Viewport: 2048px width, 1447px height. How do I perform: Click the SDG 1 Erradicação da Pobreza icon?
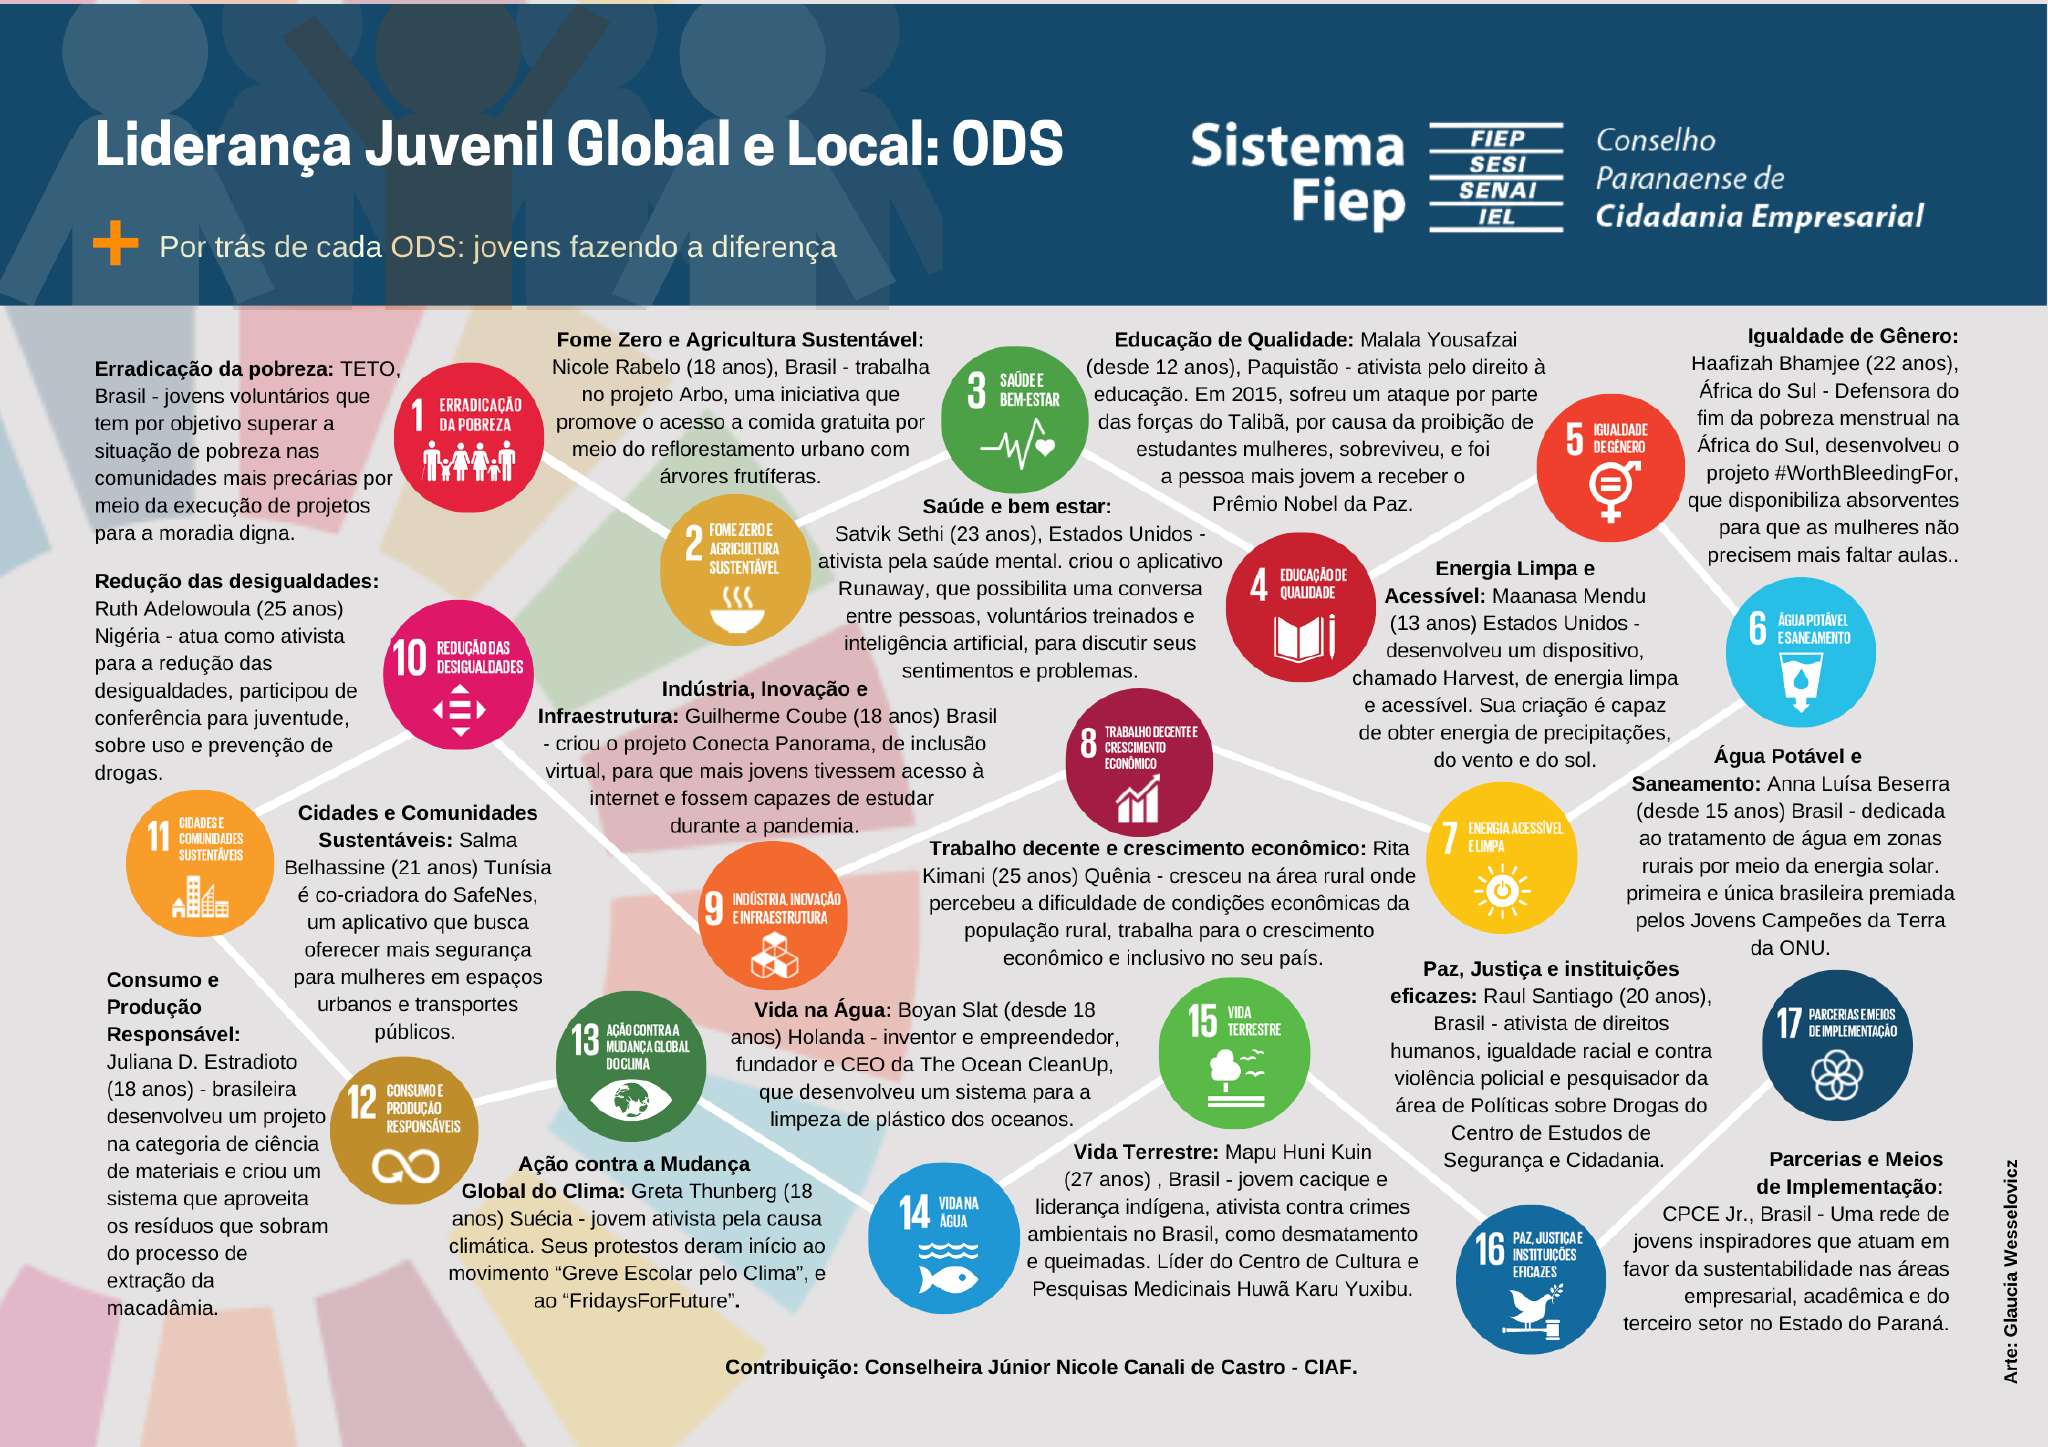468,438
